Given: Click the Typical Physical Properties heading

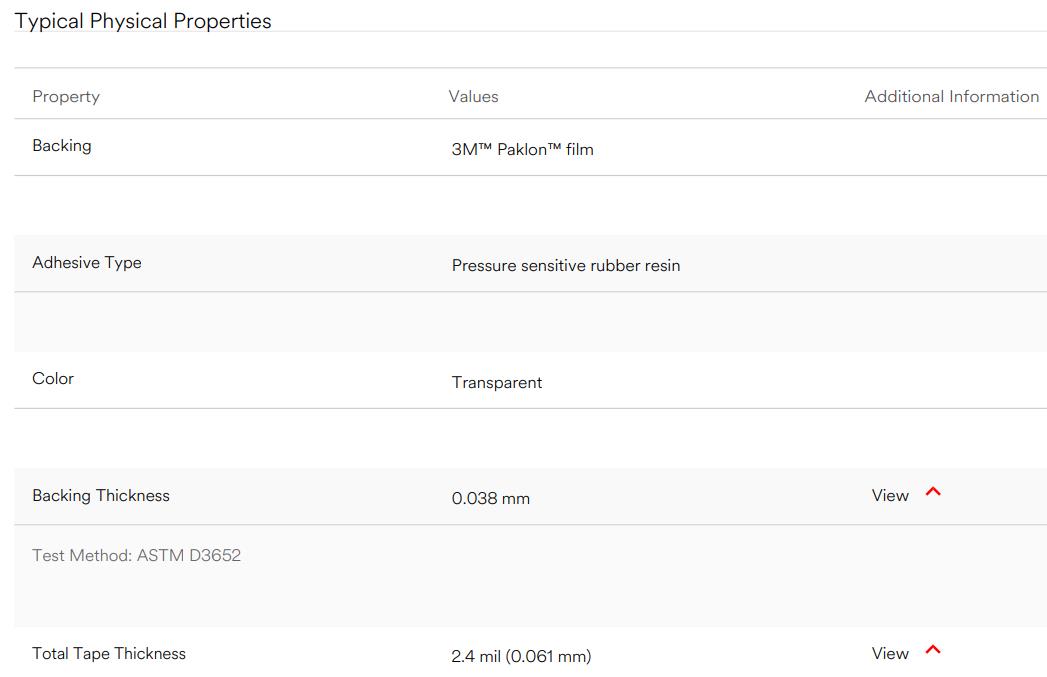Looking at the screenshot, I should 143,21.
